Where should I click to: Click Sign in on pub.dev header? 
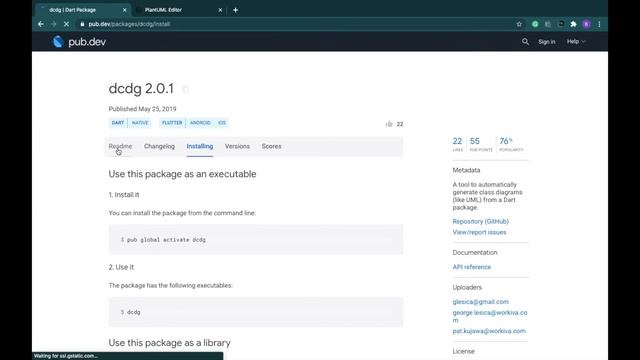pyautogui.click(x=547, y=42)
